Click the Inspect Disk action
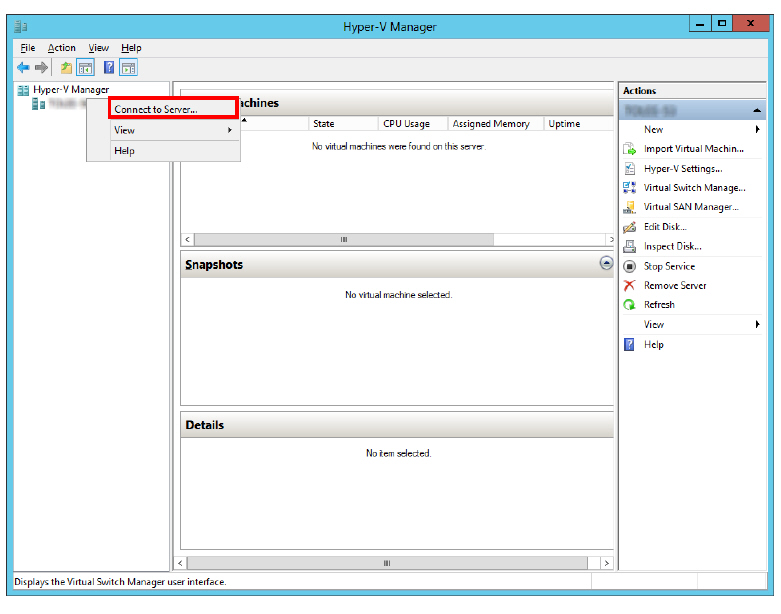781x614 pixels. point(672,246)
